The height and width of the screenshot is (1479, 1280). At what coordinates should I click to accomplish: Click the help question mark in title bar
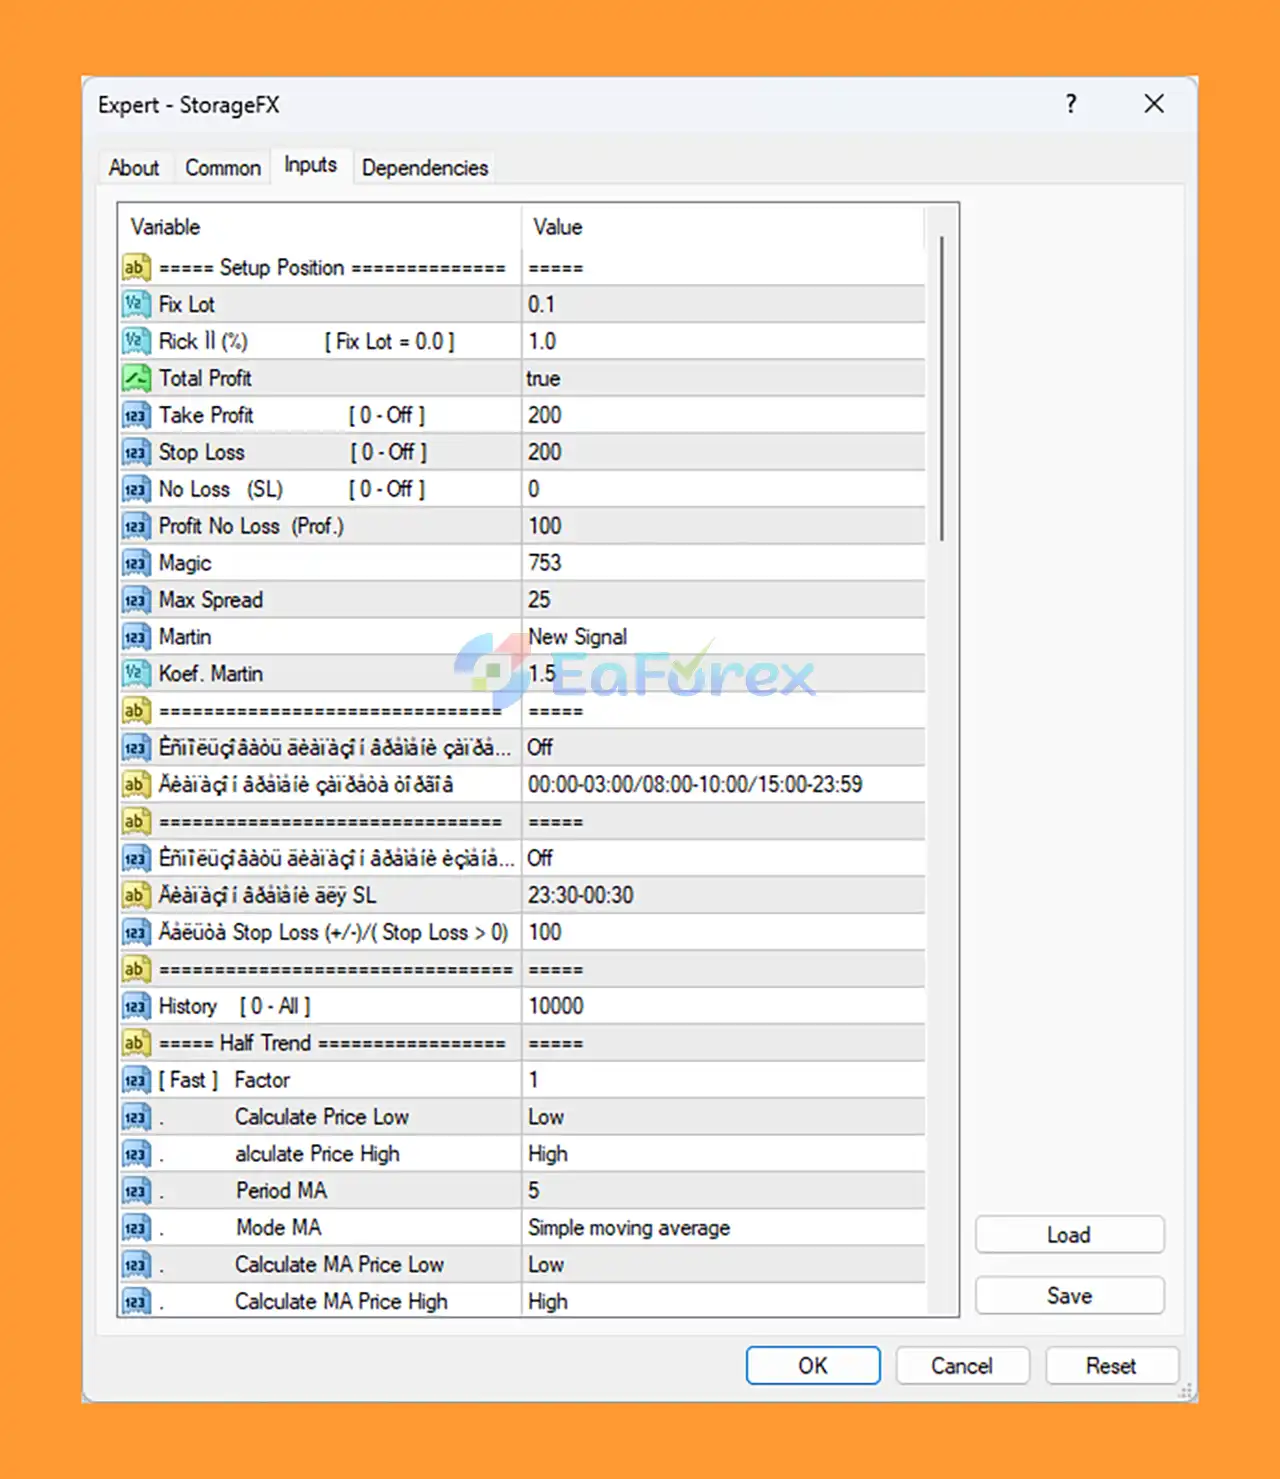[x=1071, y=104]
